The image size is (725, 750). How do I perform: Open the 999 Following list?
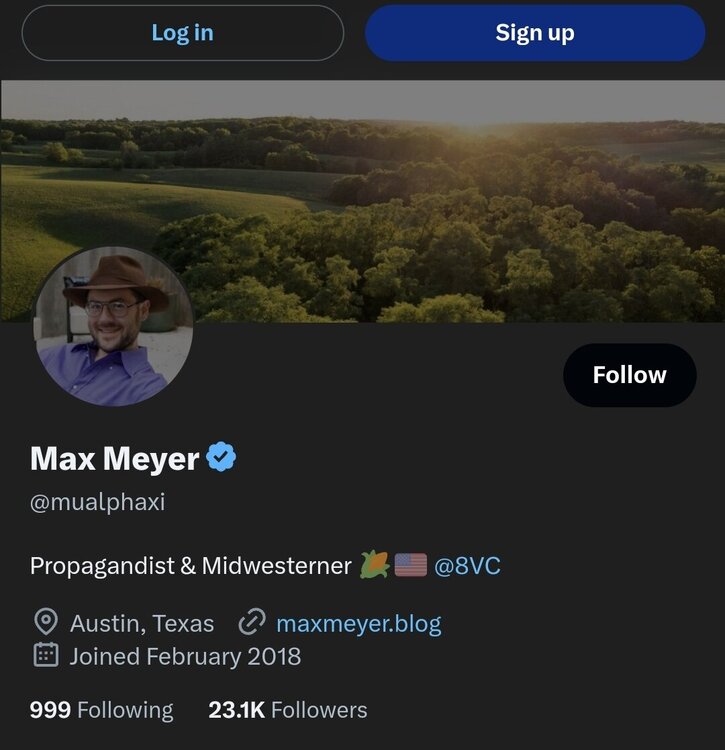coord(101,710)
